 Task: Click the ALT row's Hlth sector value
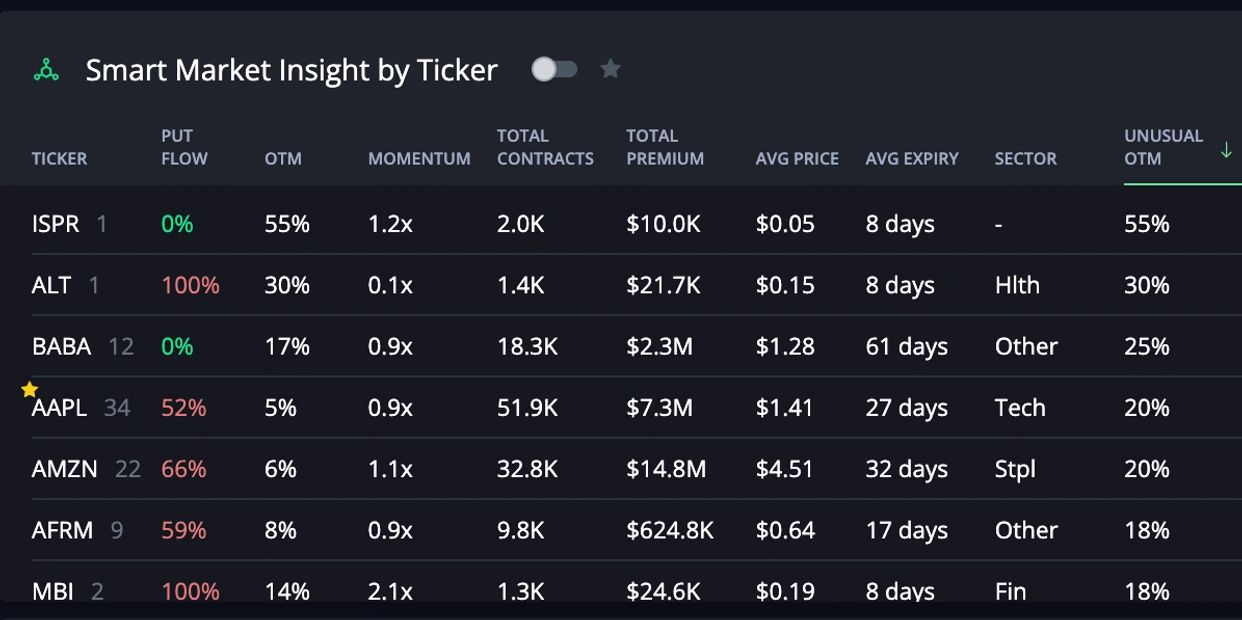(1016, 285)
